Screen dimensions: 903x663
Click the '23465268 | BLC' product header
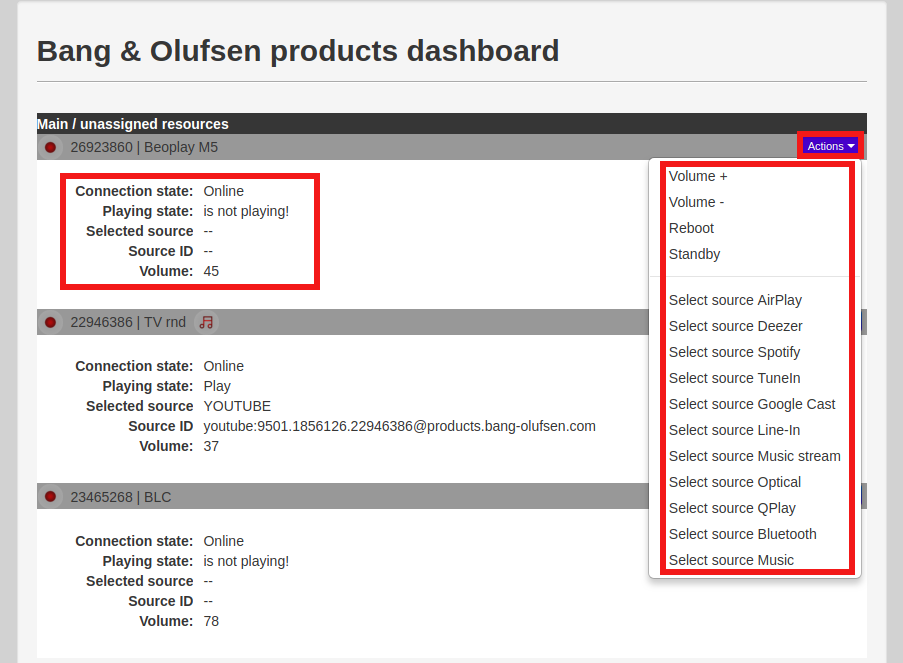121,497
